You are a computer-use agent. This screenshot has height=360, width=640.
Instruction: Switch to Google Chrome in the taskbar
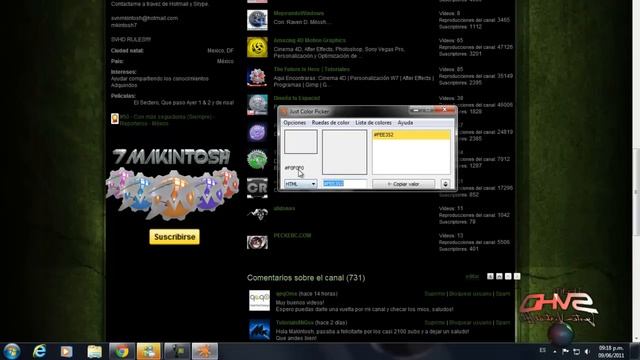pos(122,351)
